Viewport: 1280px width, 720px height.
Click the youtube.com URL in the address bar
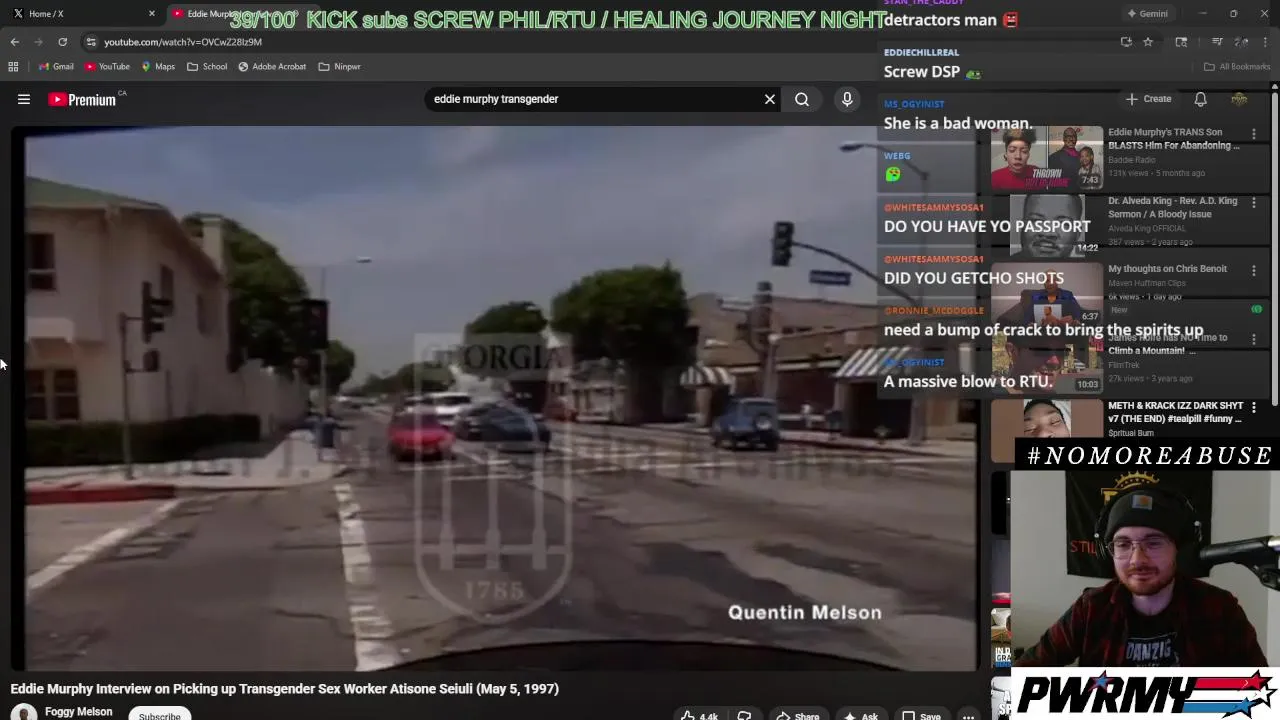[183, 42]
